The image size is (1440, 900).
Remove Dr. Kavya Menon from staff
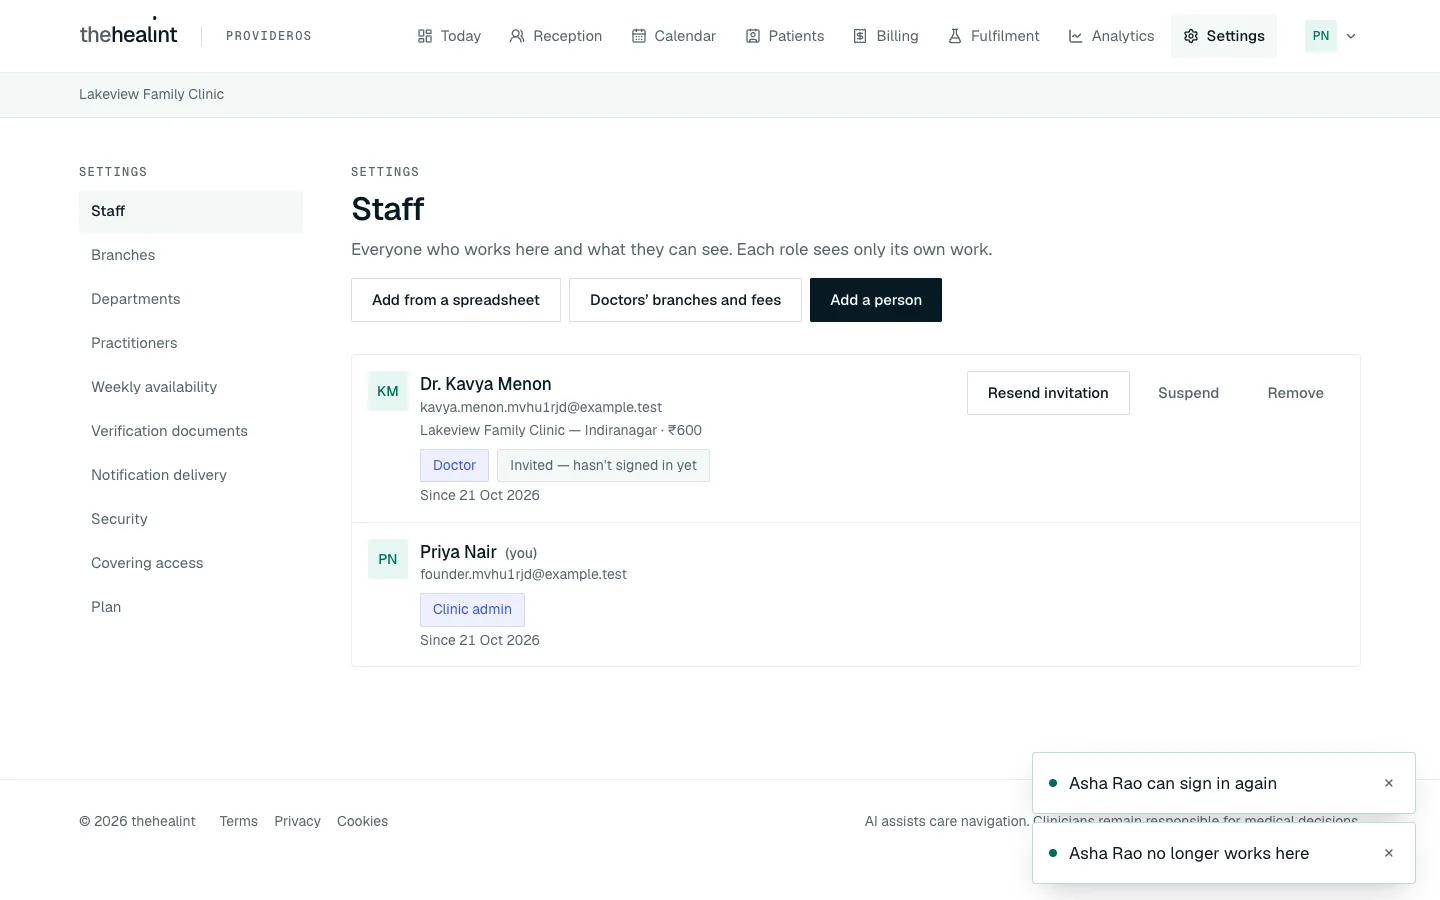[x=1296, y=393]
